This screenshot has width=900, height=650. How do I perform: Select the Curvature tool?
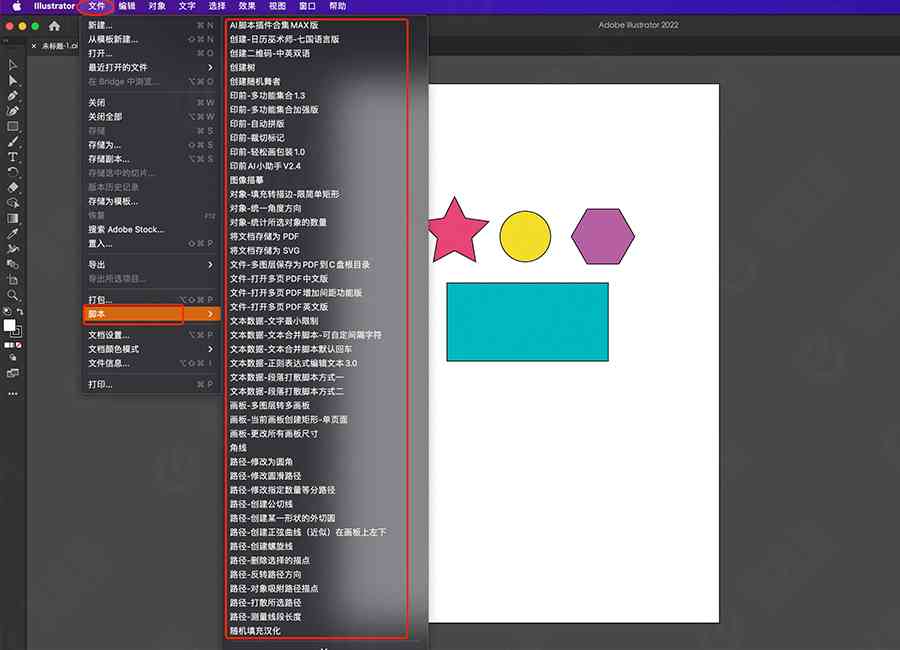13,111
